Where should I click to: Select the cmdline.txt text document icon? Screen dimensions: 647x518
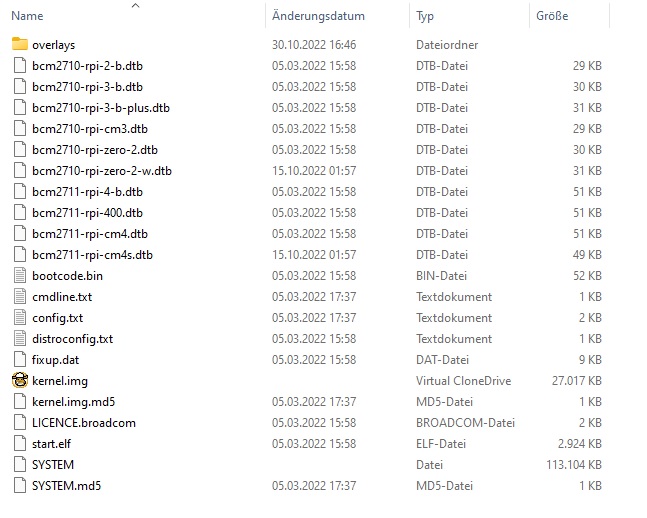[20, 296]
